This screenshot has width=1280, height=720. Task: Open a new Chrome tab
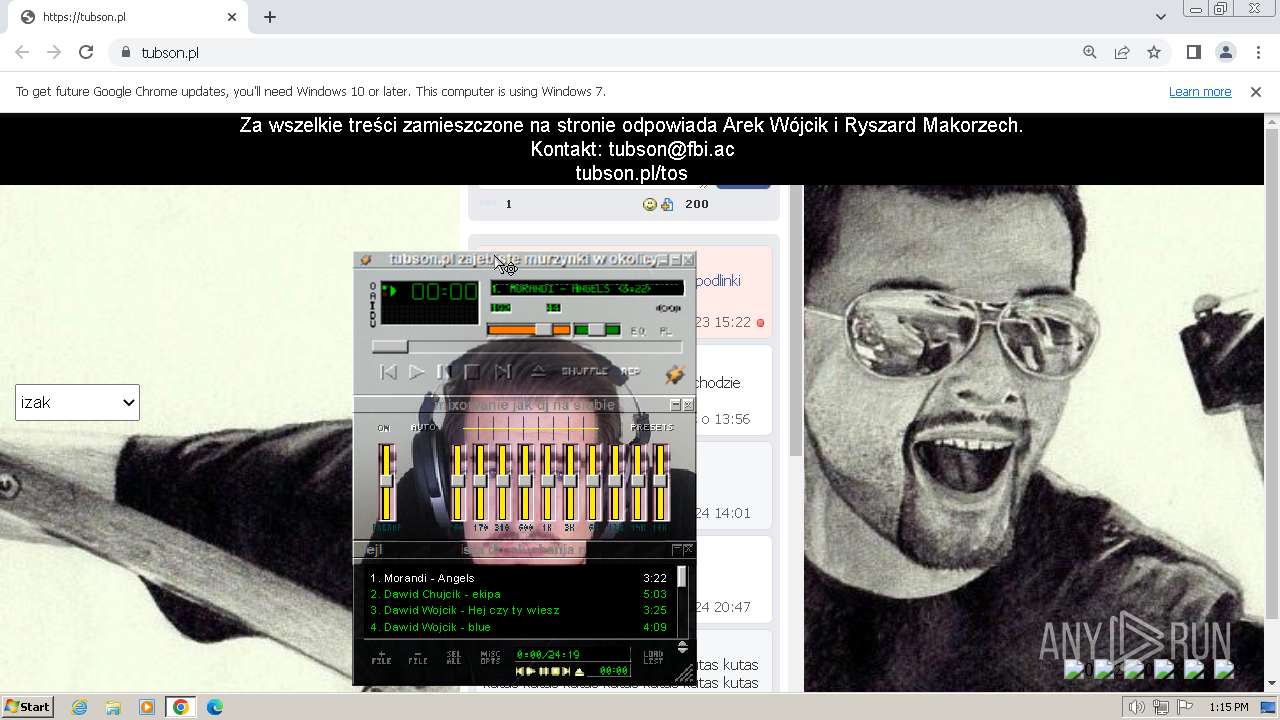270,17
